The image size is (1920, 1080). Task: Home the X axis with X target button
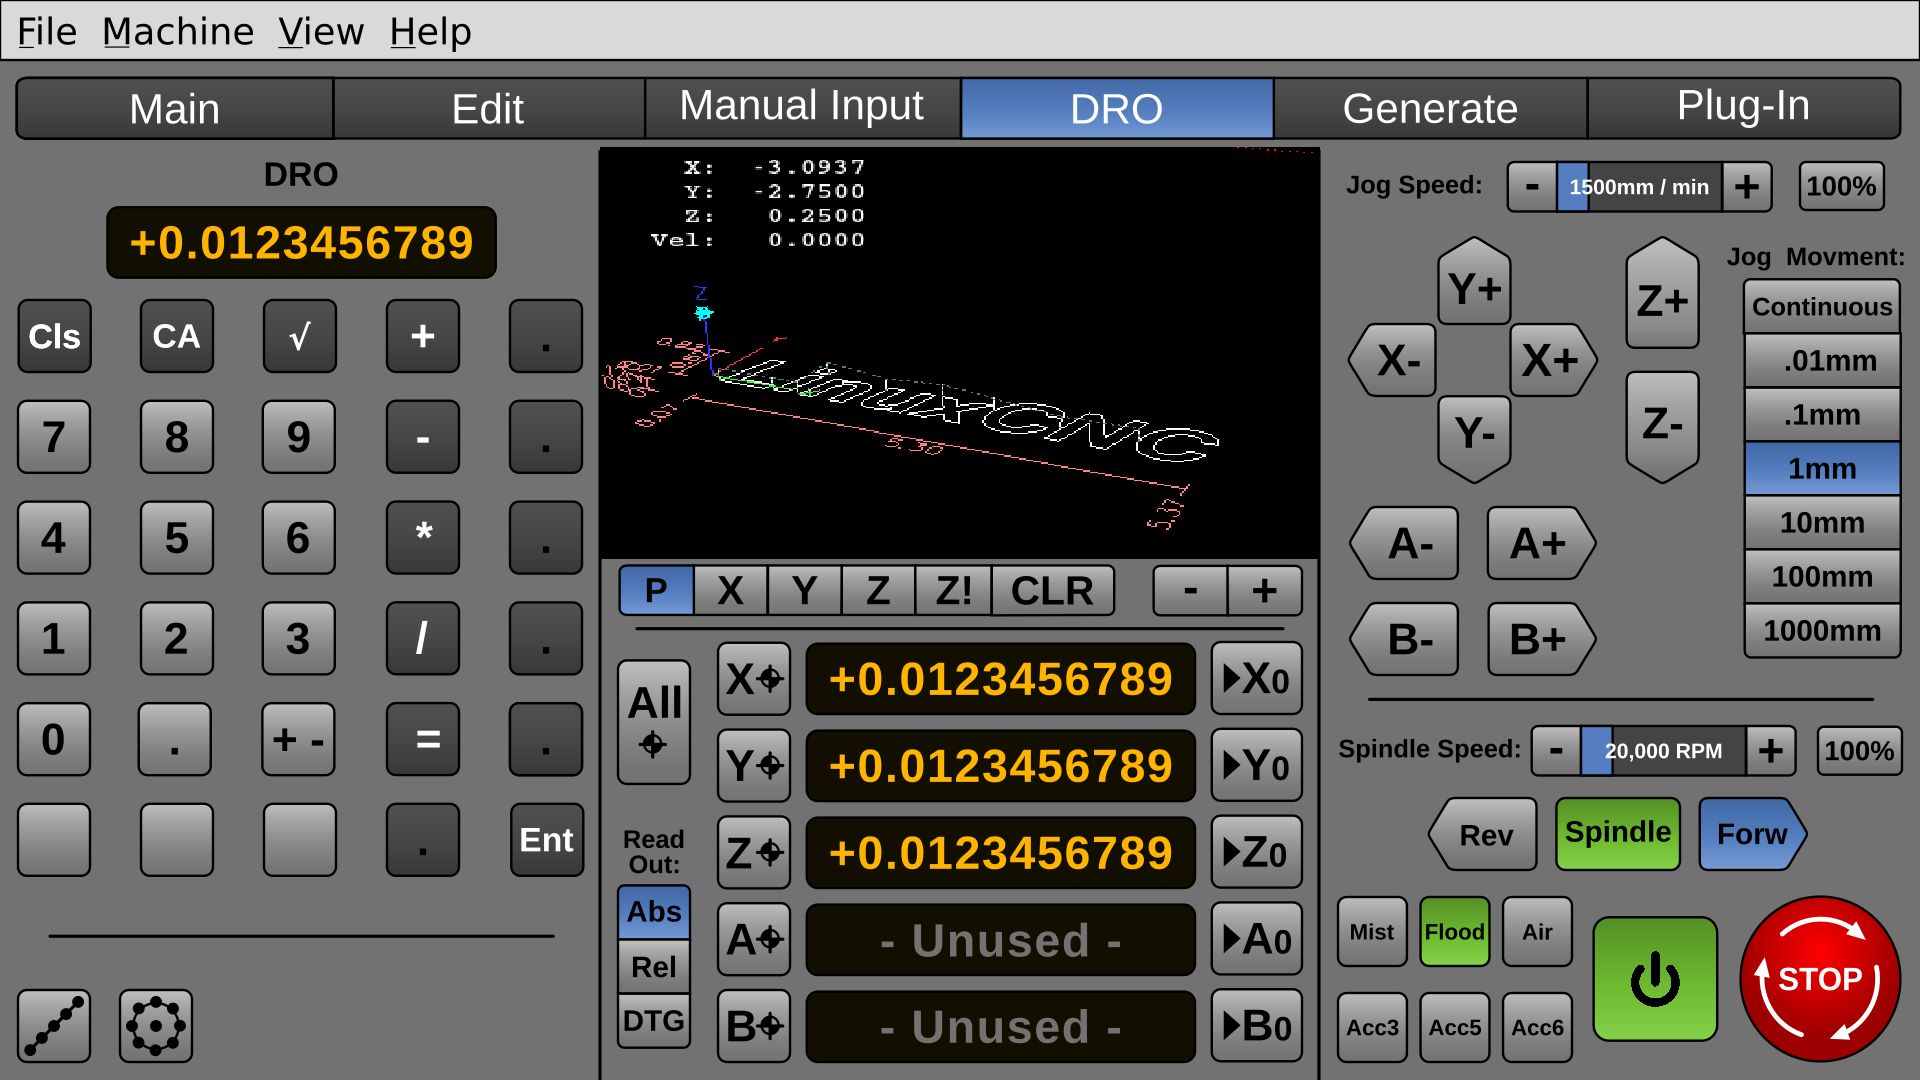coord(754,679)
